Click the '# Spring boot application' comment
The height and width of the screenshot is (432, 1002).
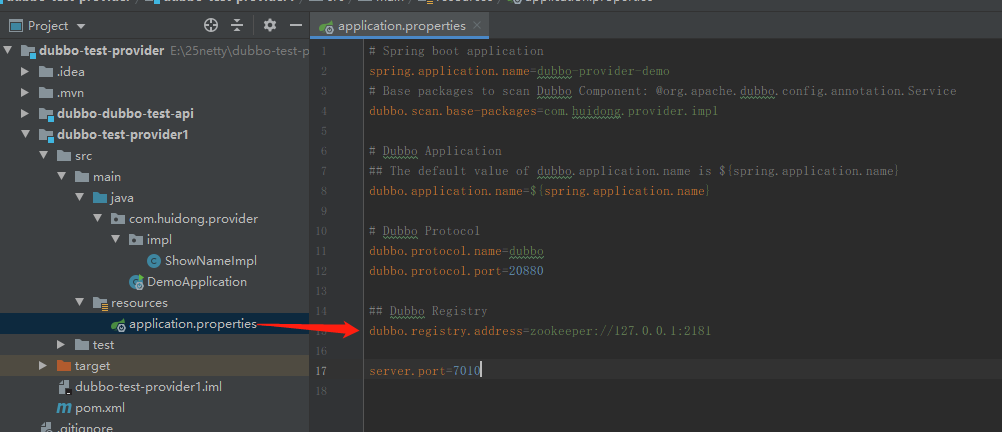pos(456,51)
